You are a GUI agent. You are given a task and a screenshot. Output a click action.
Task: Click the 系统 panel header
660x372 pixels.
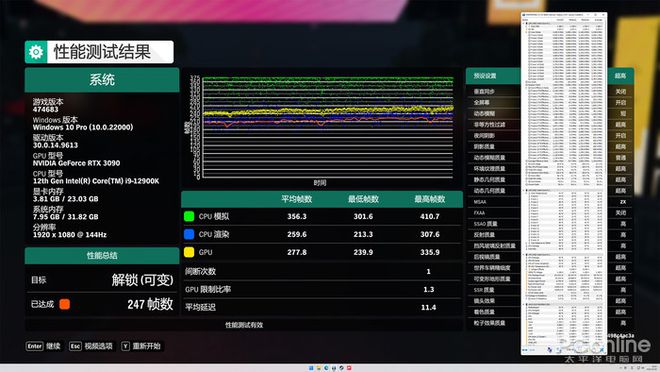point(102,80)
